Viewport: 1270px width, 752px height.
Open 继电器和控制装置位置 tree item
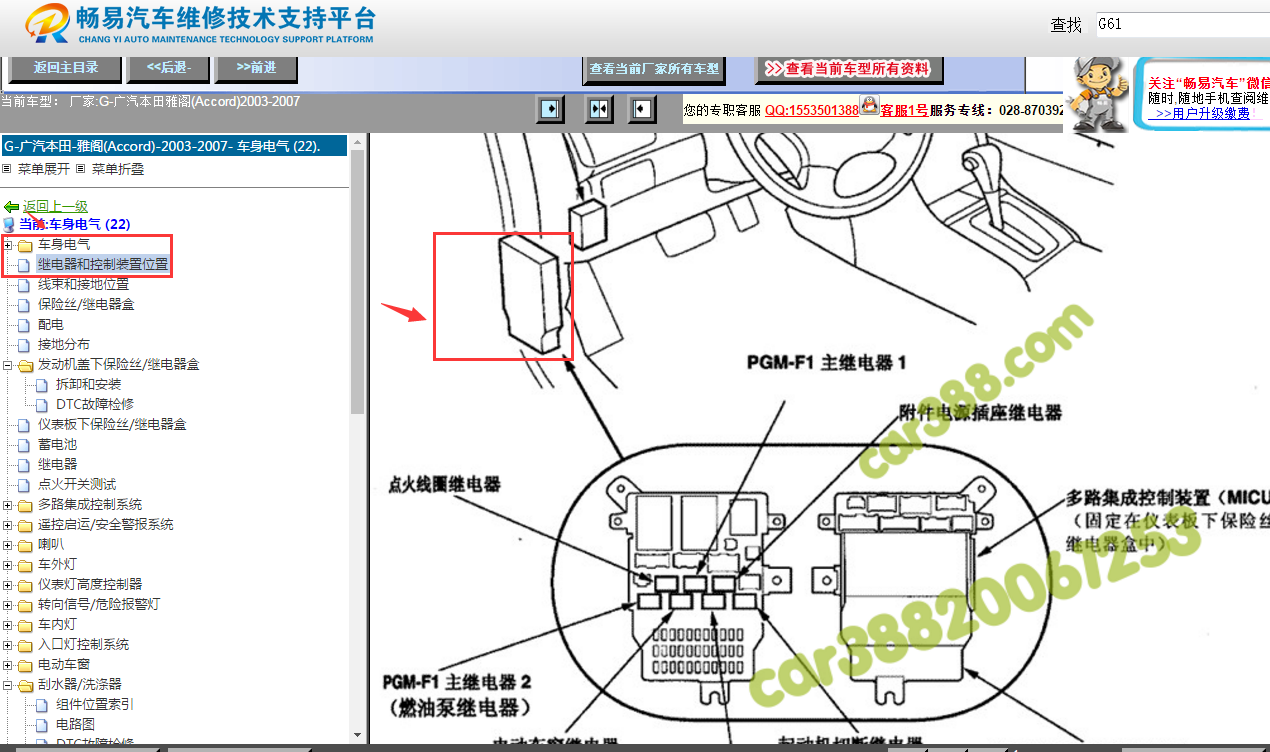coord(103,265)
